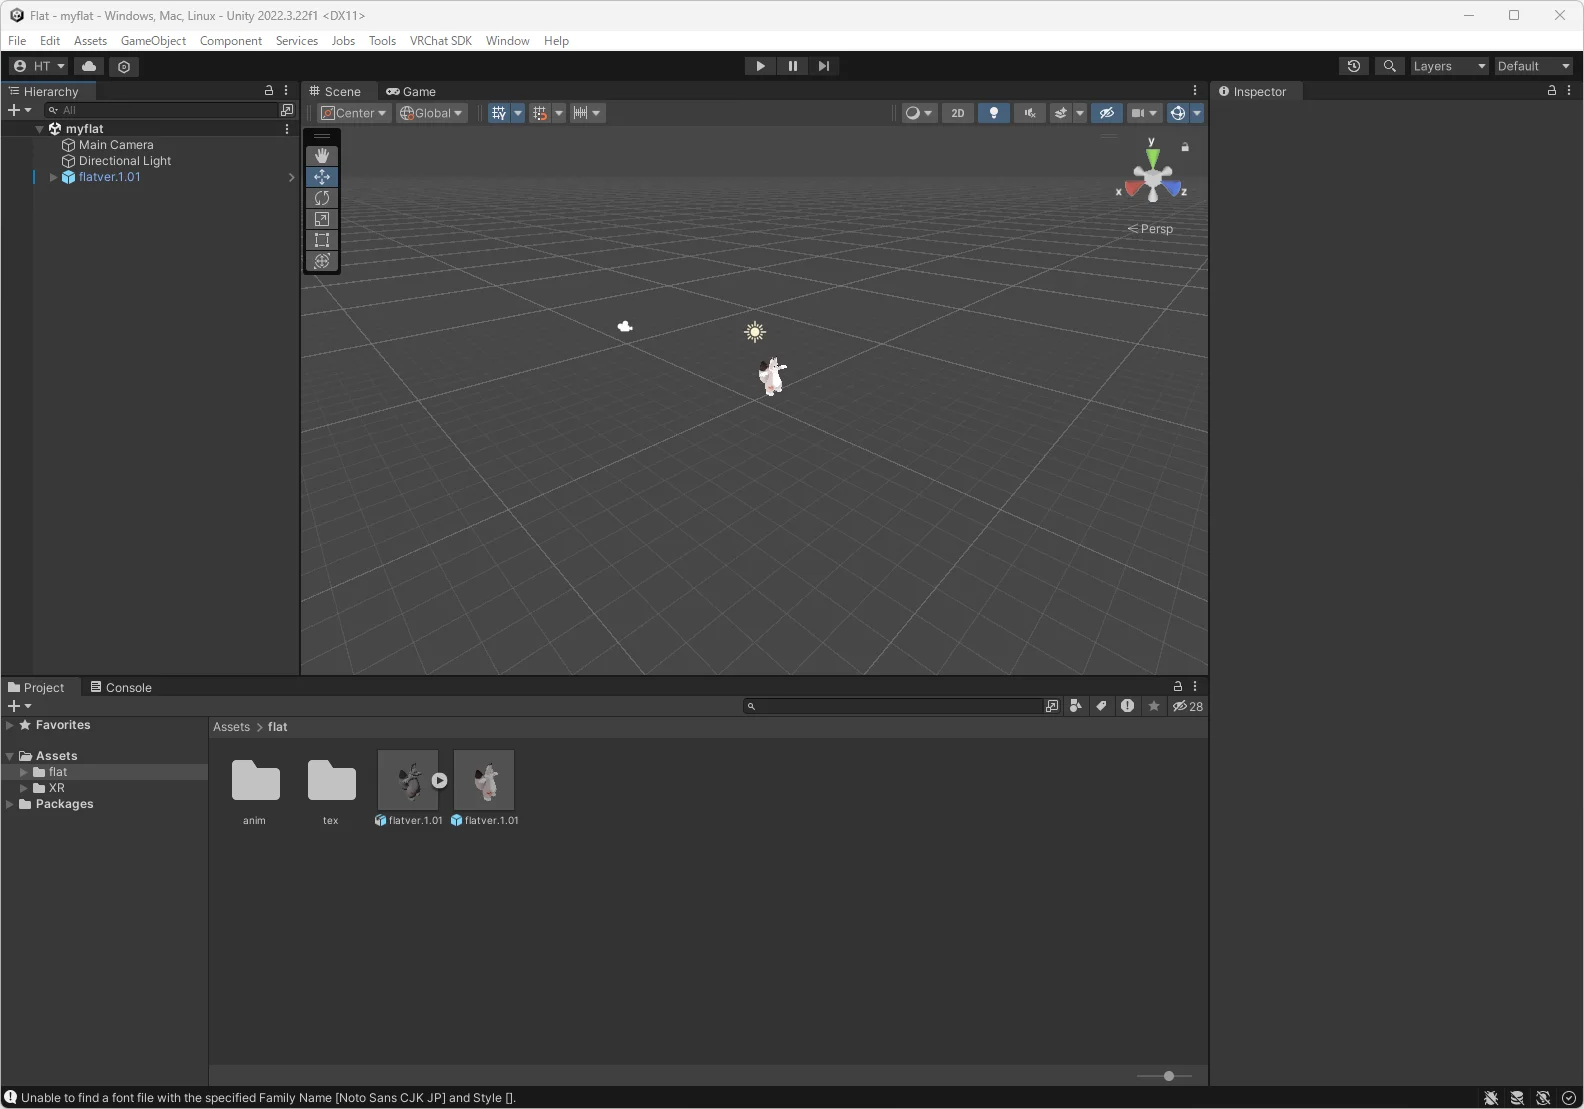
Task: Open the Undo History icon
Action: pyautogui.click(x=1354, y=66)
